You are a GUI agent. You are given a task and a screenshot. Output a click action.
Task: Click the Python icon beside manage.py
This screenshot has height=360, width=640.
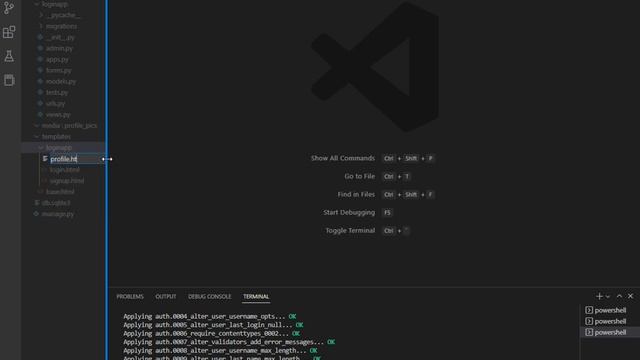pyautogui.click(x=36, y=214)
